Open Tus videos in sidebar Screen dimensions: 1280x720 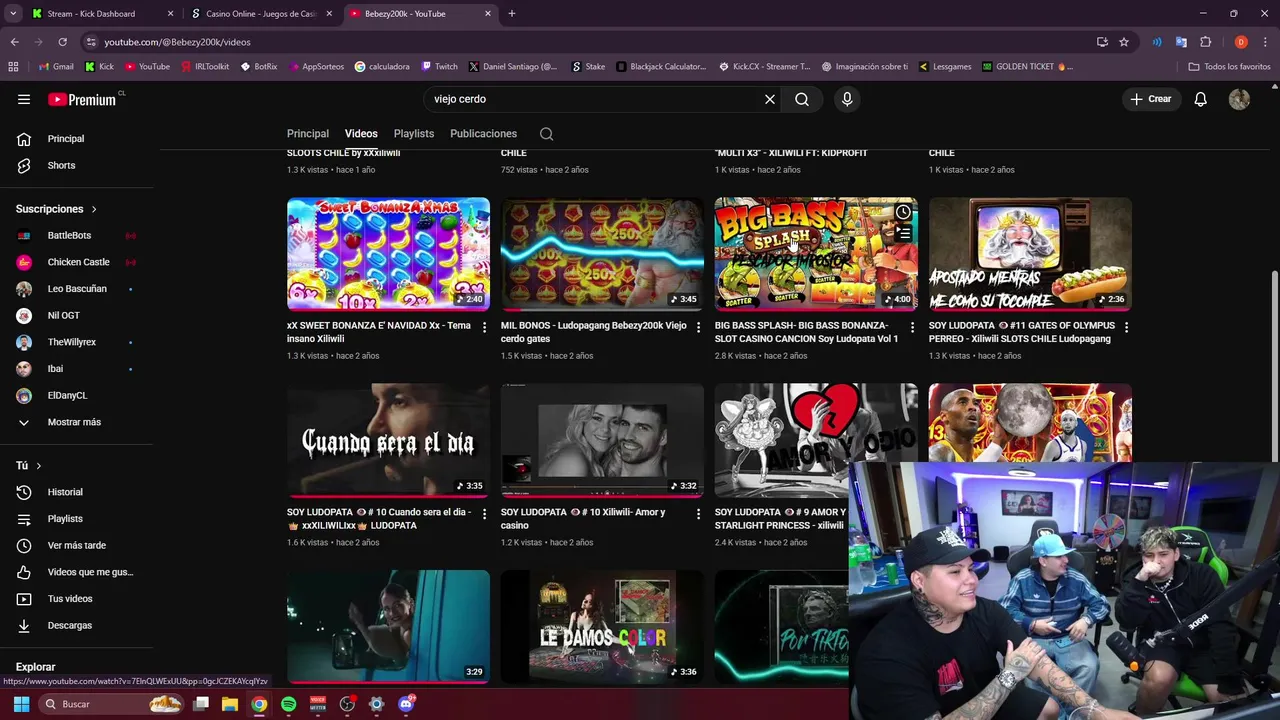point(70,599)
